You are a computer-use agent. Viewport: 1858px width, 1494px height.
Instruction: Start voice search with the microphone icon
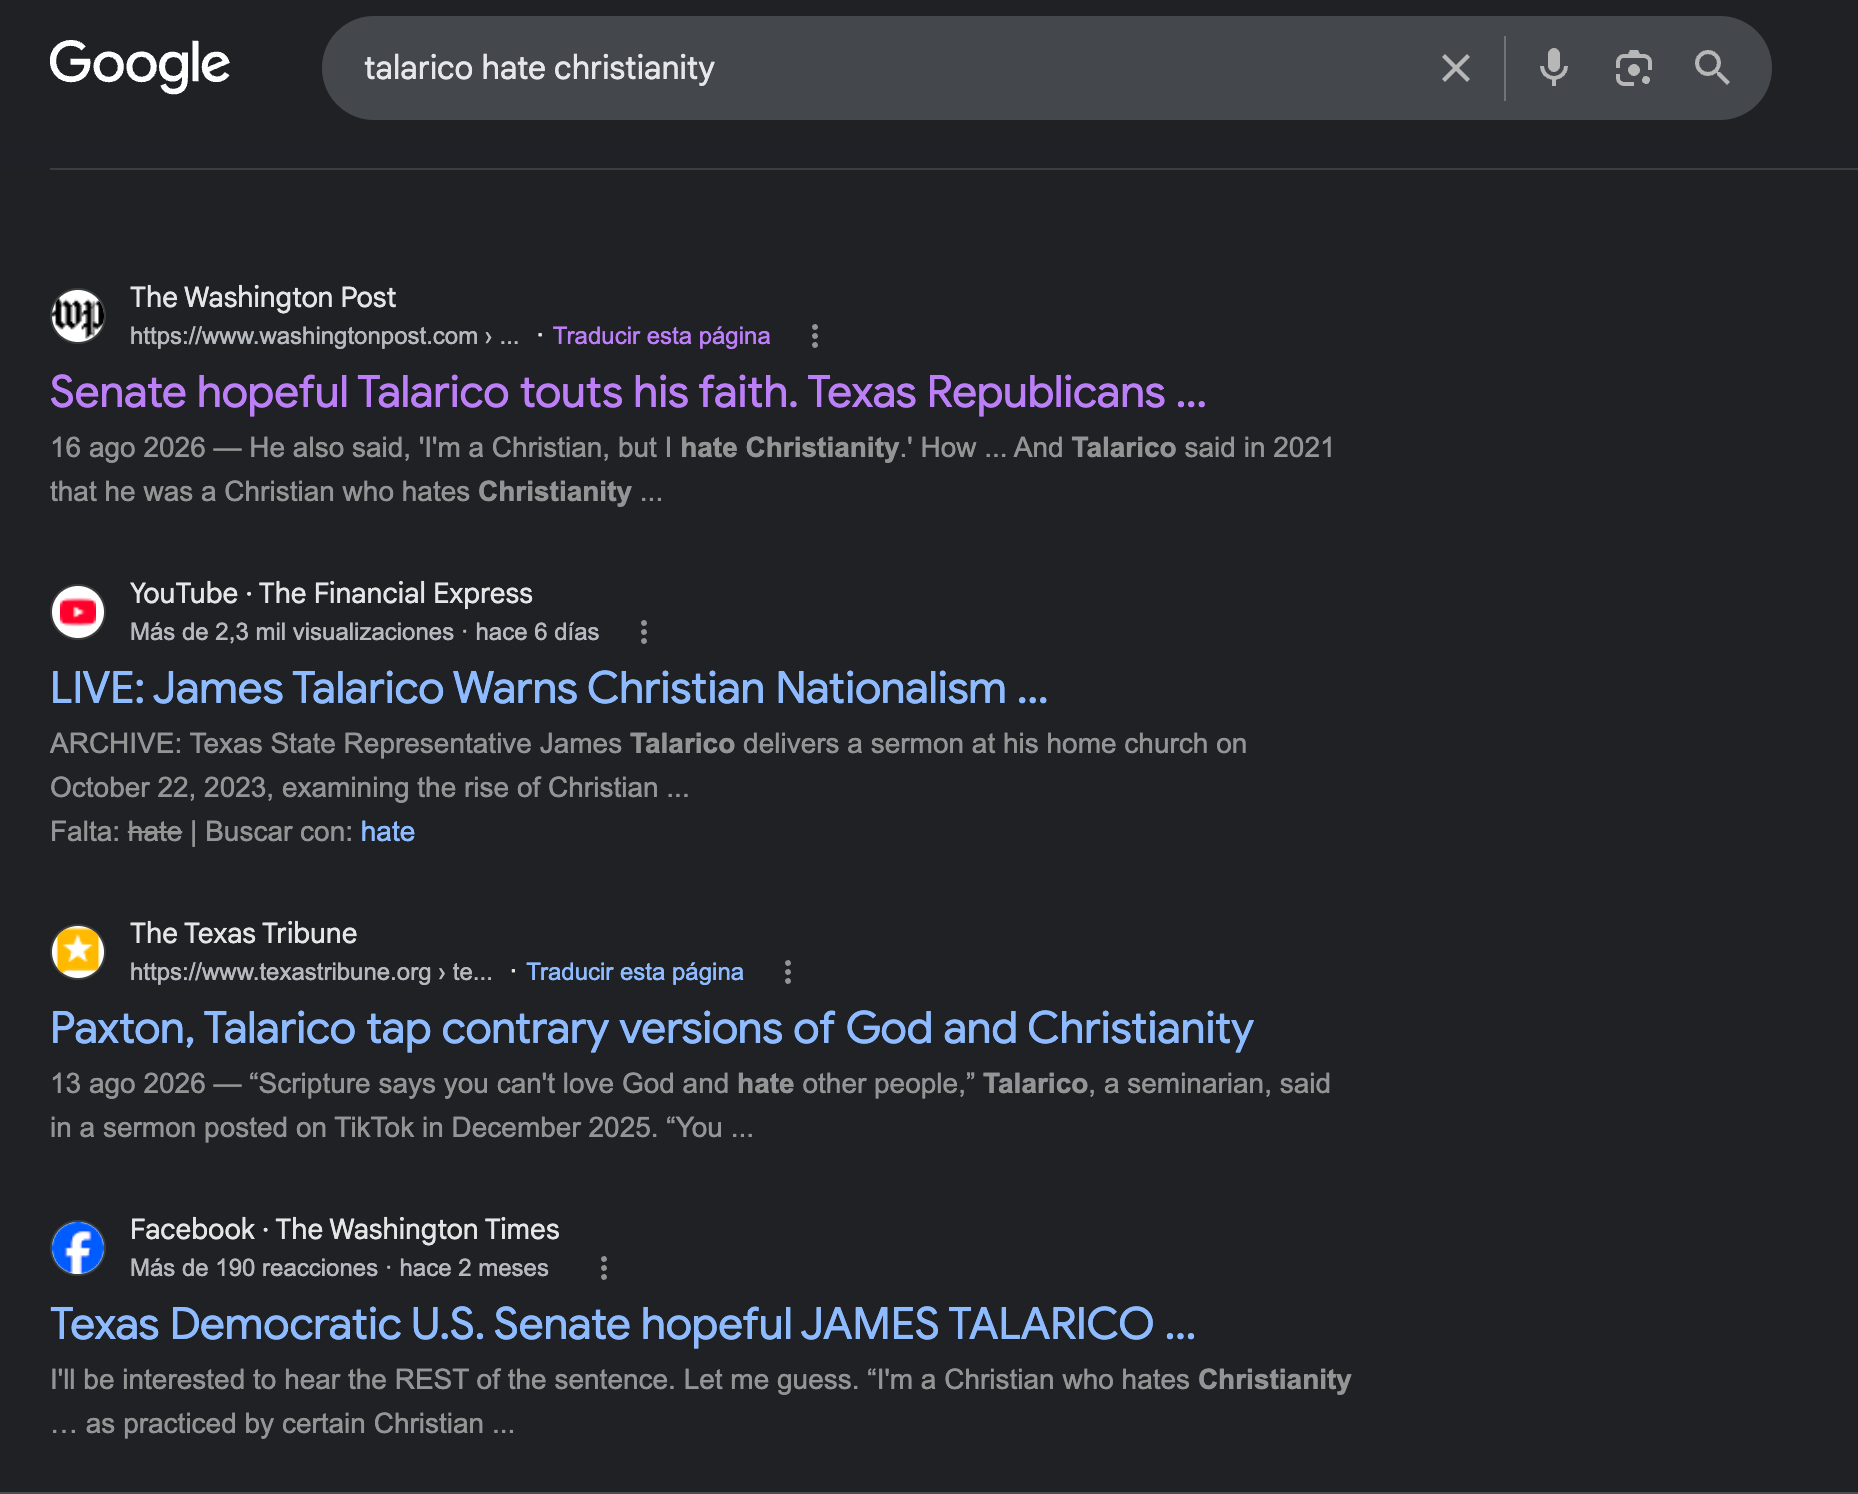(x=1553, y=68)
